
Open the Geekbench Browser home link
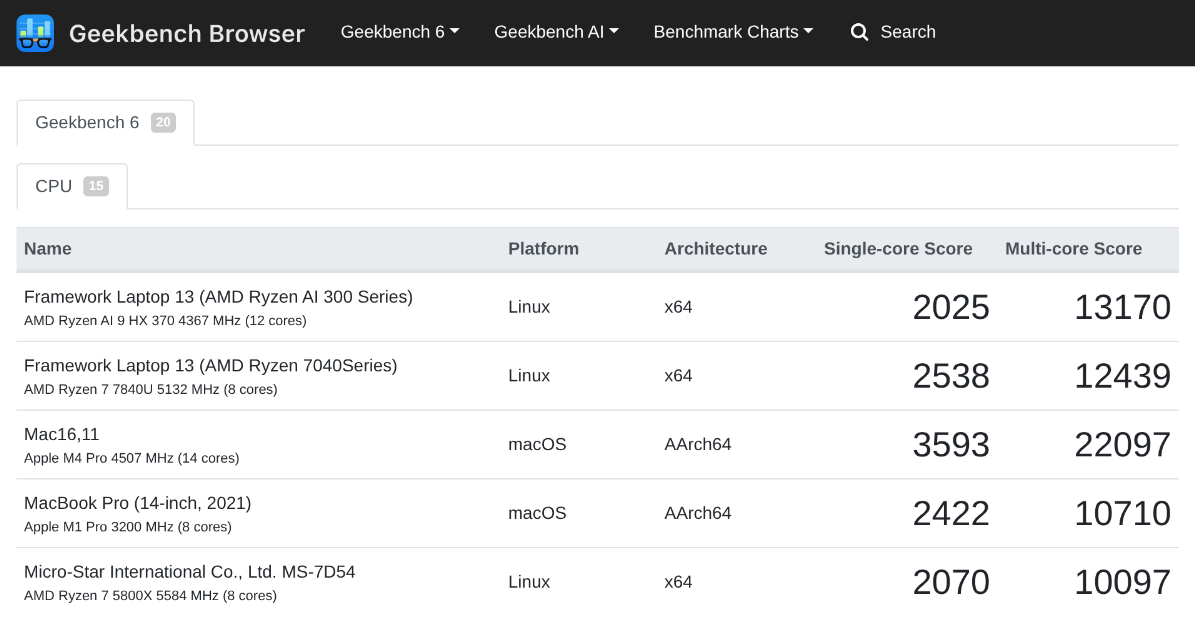[x=187, y=34]
